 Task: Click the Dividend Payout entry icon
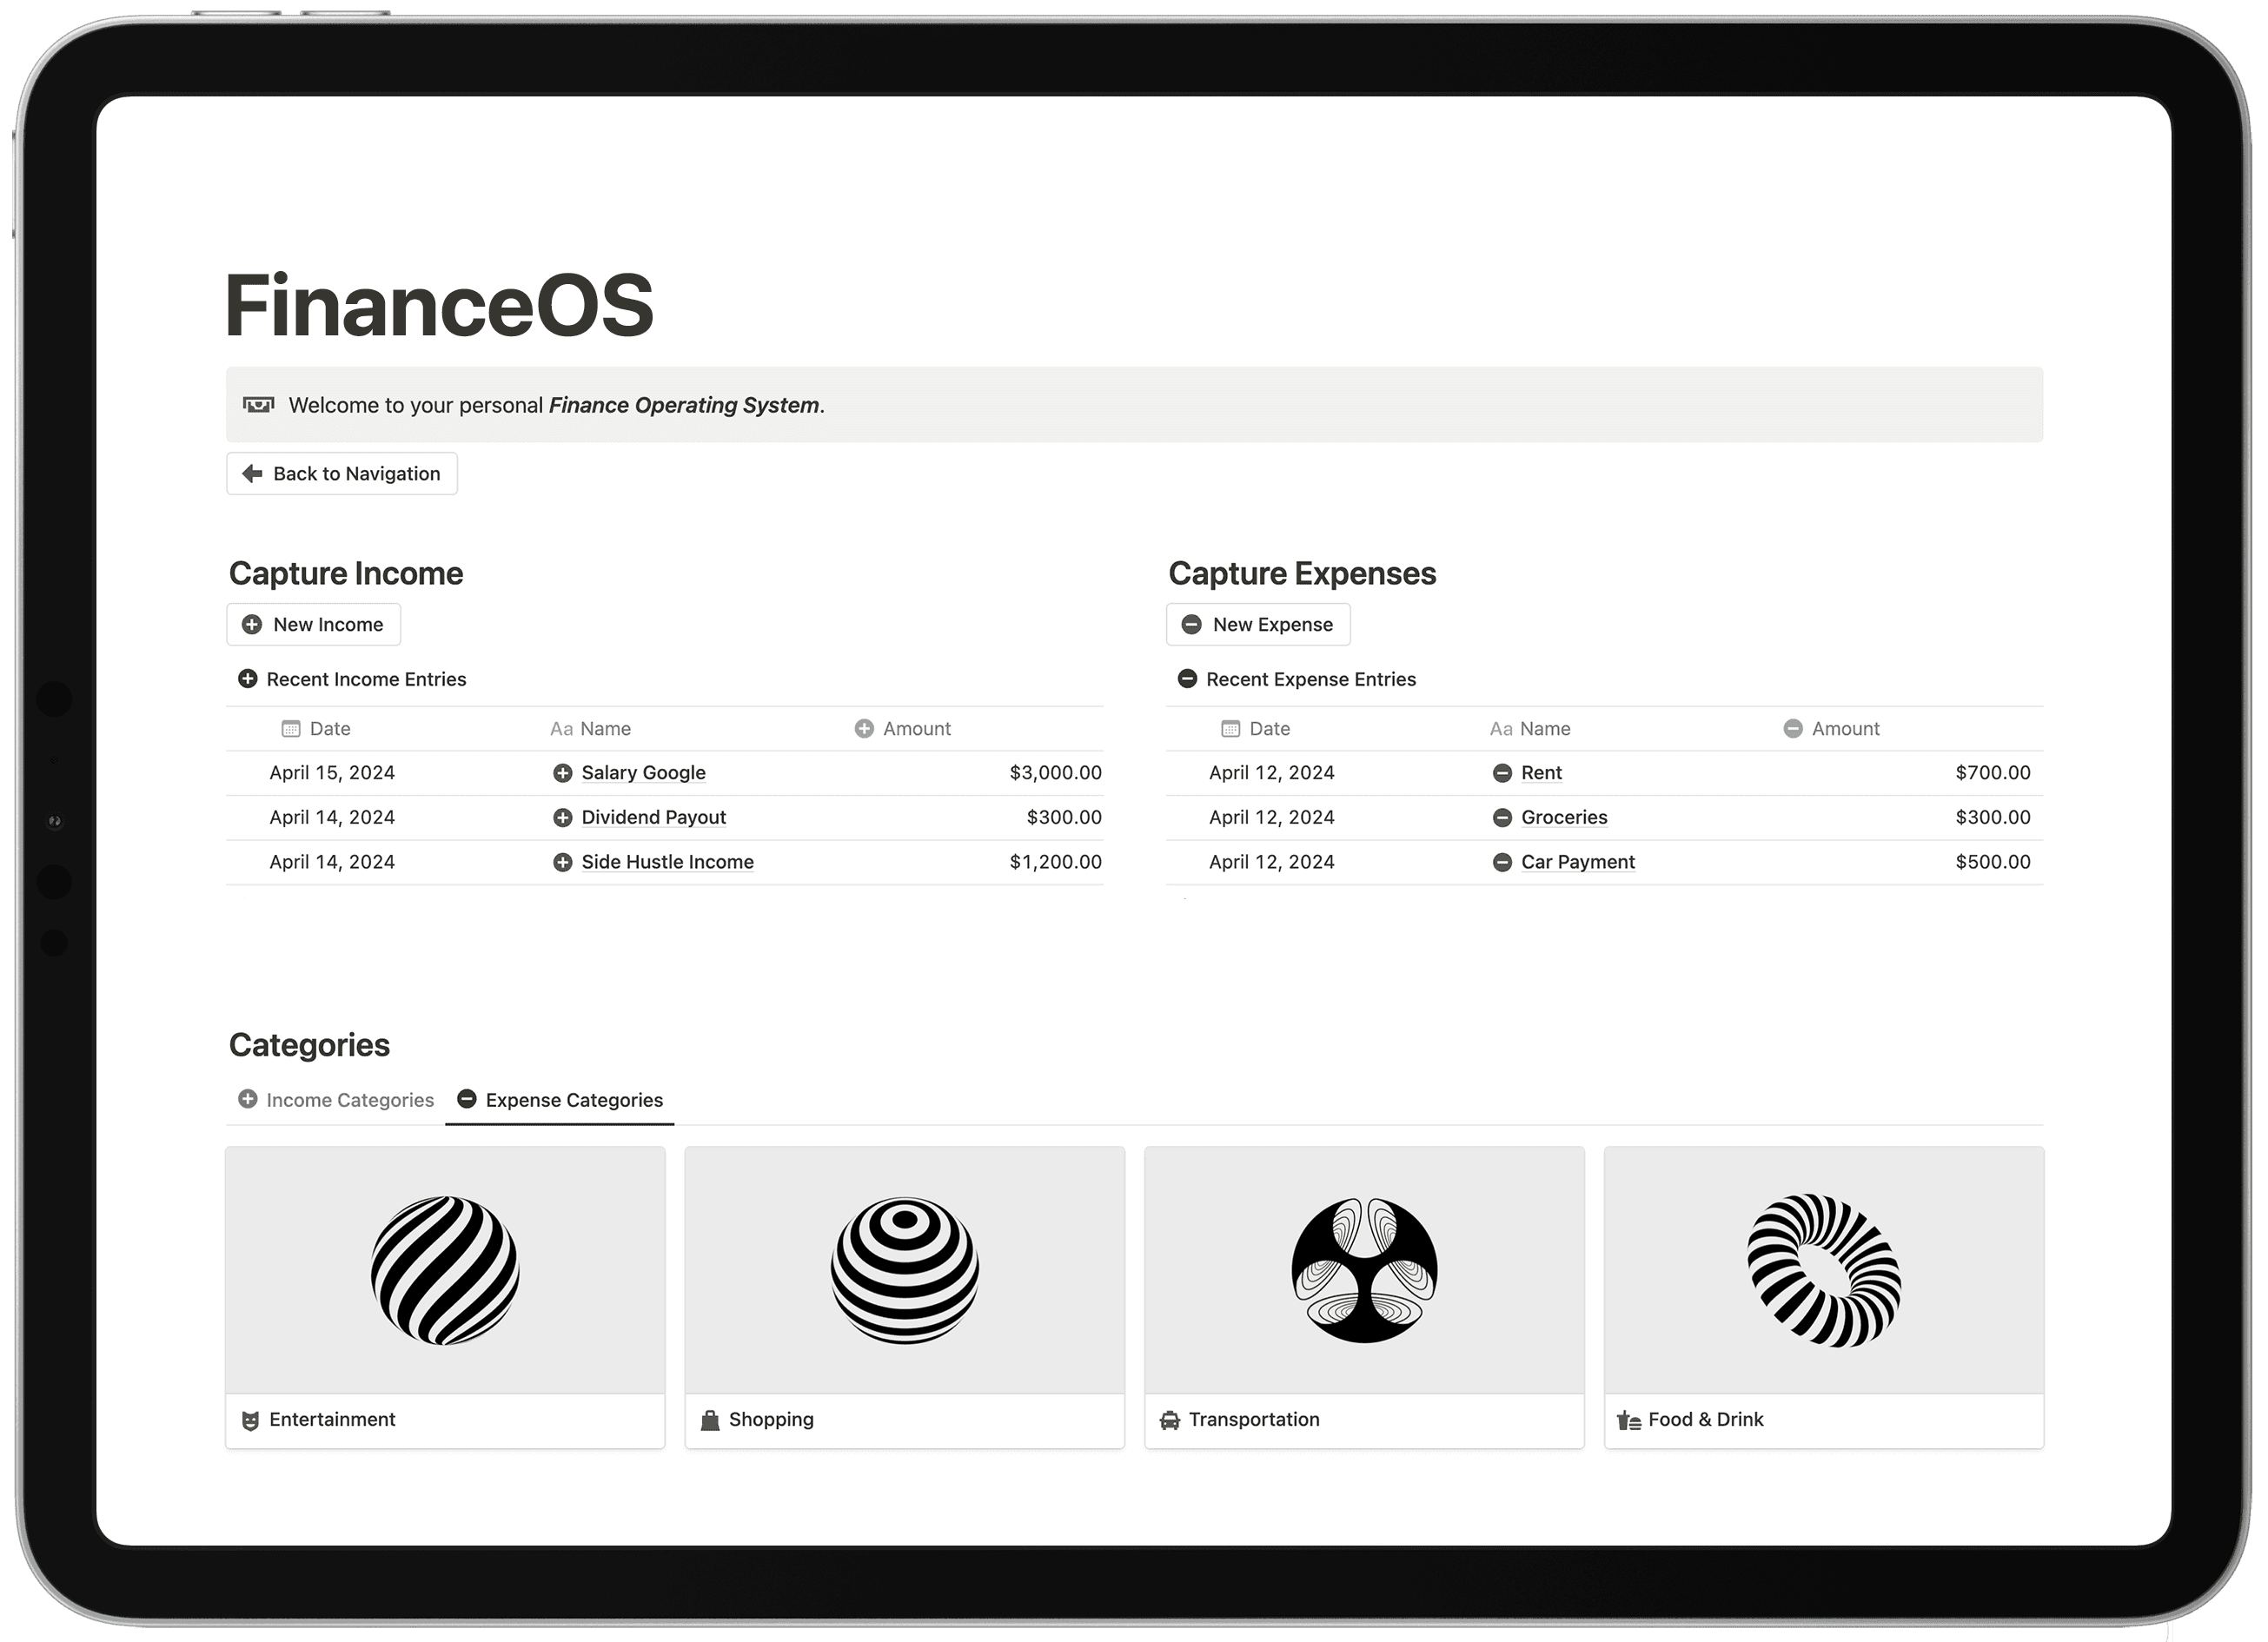pyautogui.click(x=561, y=815)
